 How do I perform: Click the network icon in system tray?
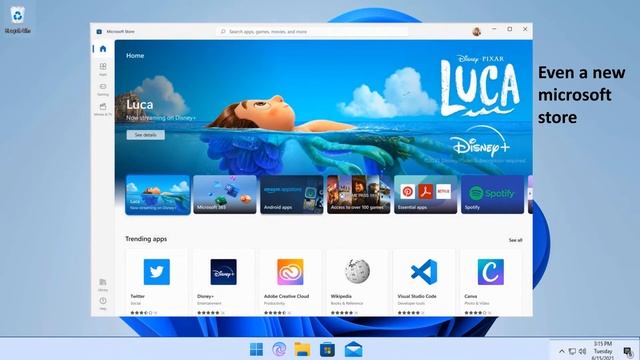point(572,351)
